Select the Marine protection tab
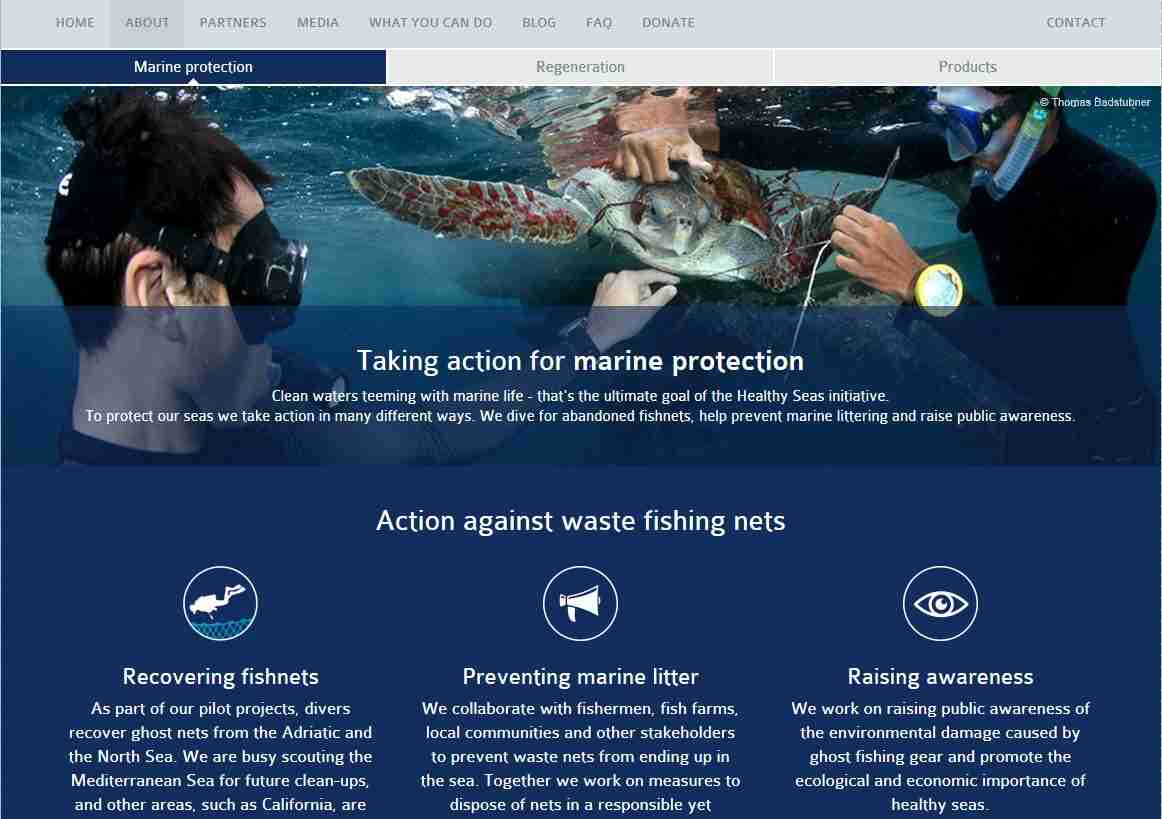Screen dimensions: 1162x819 [x=193, y=67]
